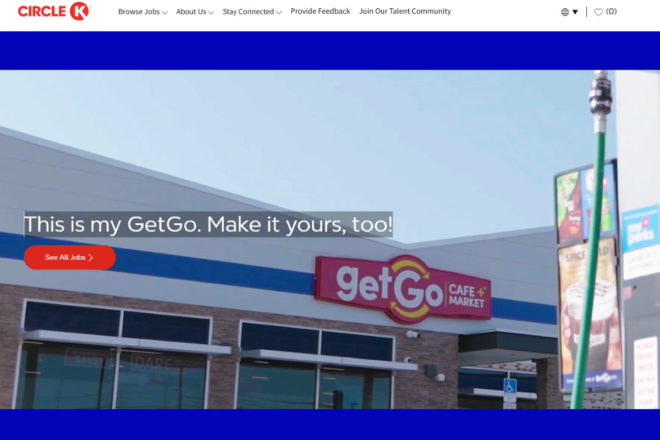The height and width of the screenshot is (440, 660).
Task: Click the saved jobs count (0)
Action: coord(611,12)
